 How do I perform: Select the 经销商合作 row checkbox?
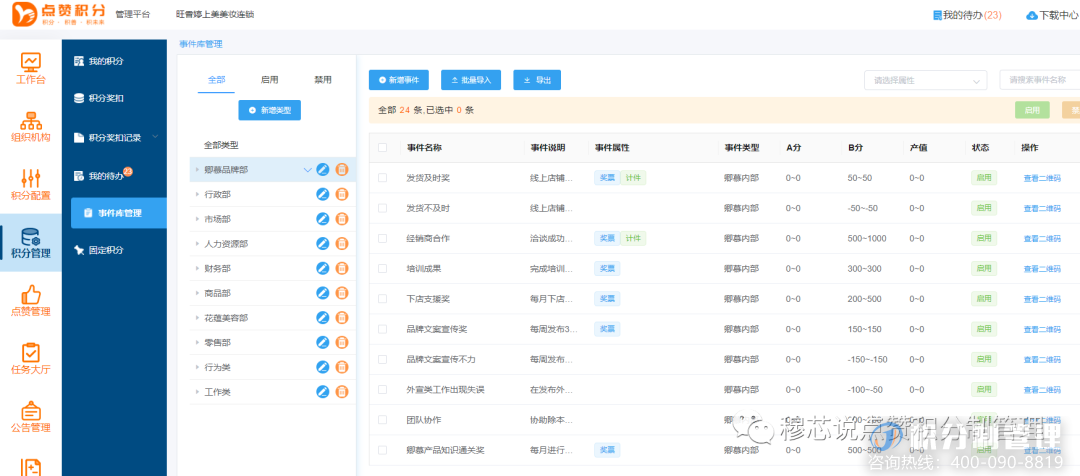coord(382,238)
